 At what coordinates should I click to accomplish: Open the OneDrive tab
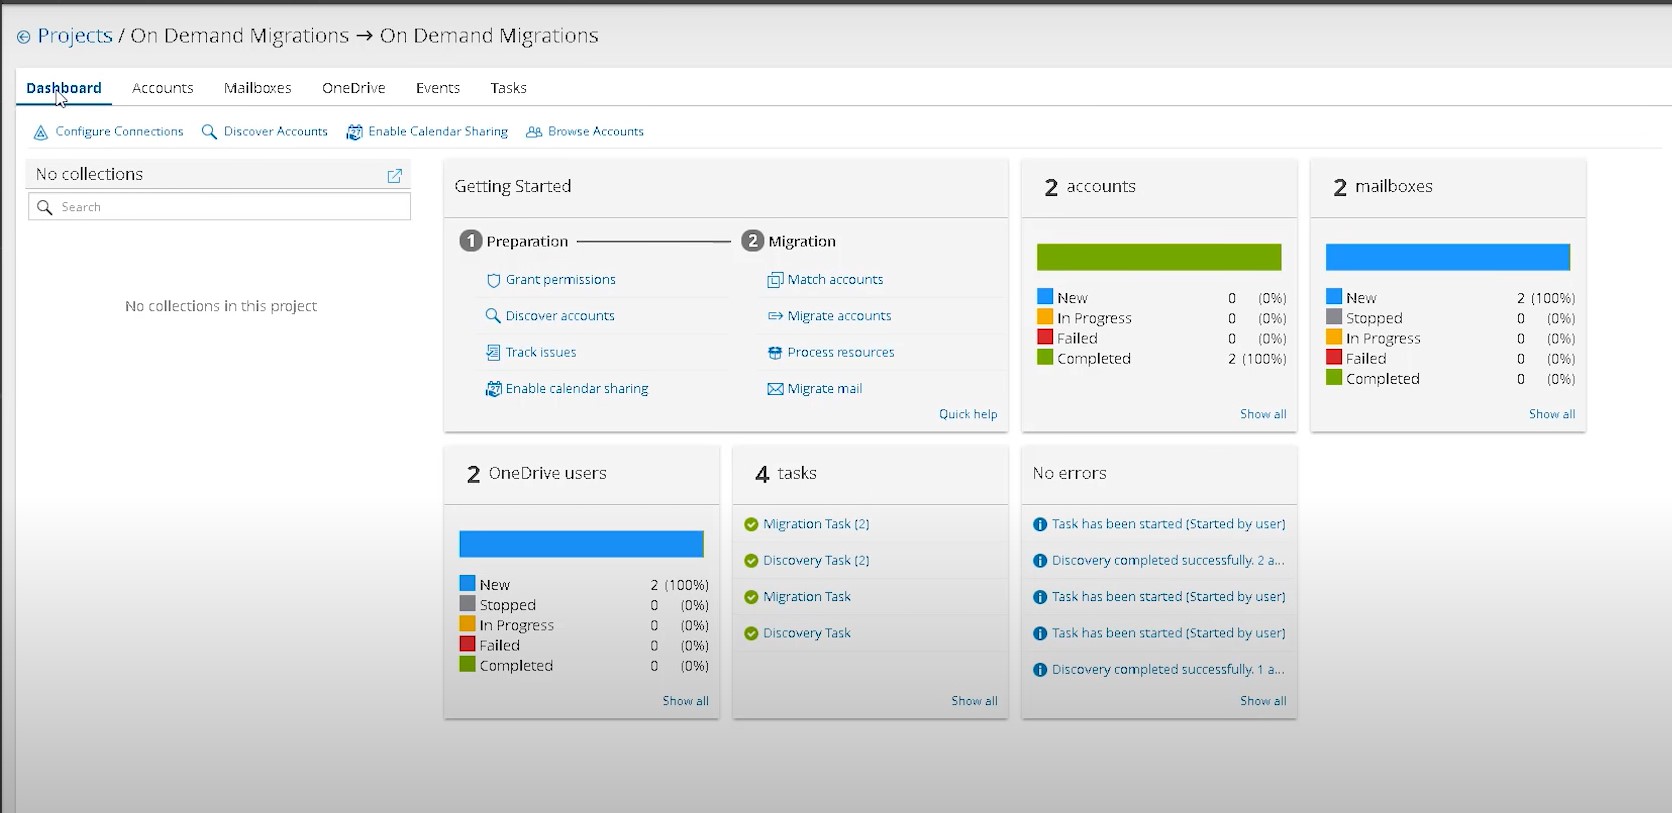(353, 88)
